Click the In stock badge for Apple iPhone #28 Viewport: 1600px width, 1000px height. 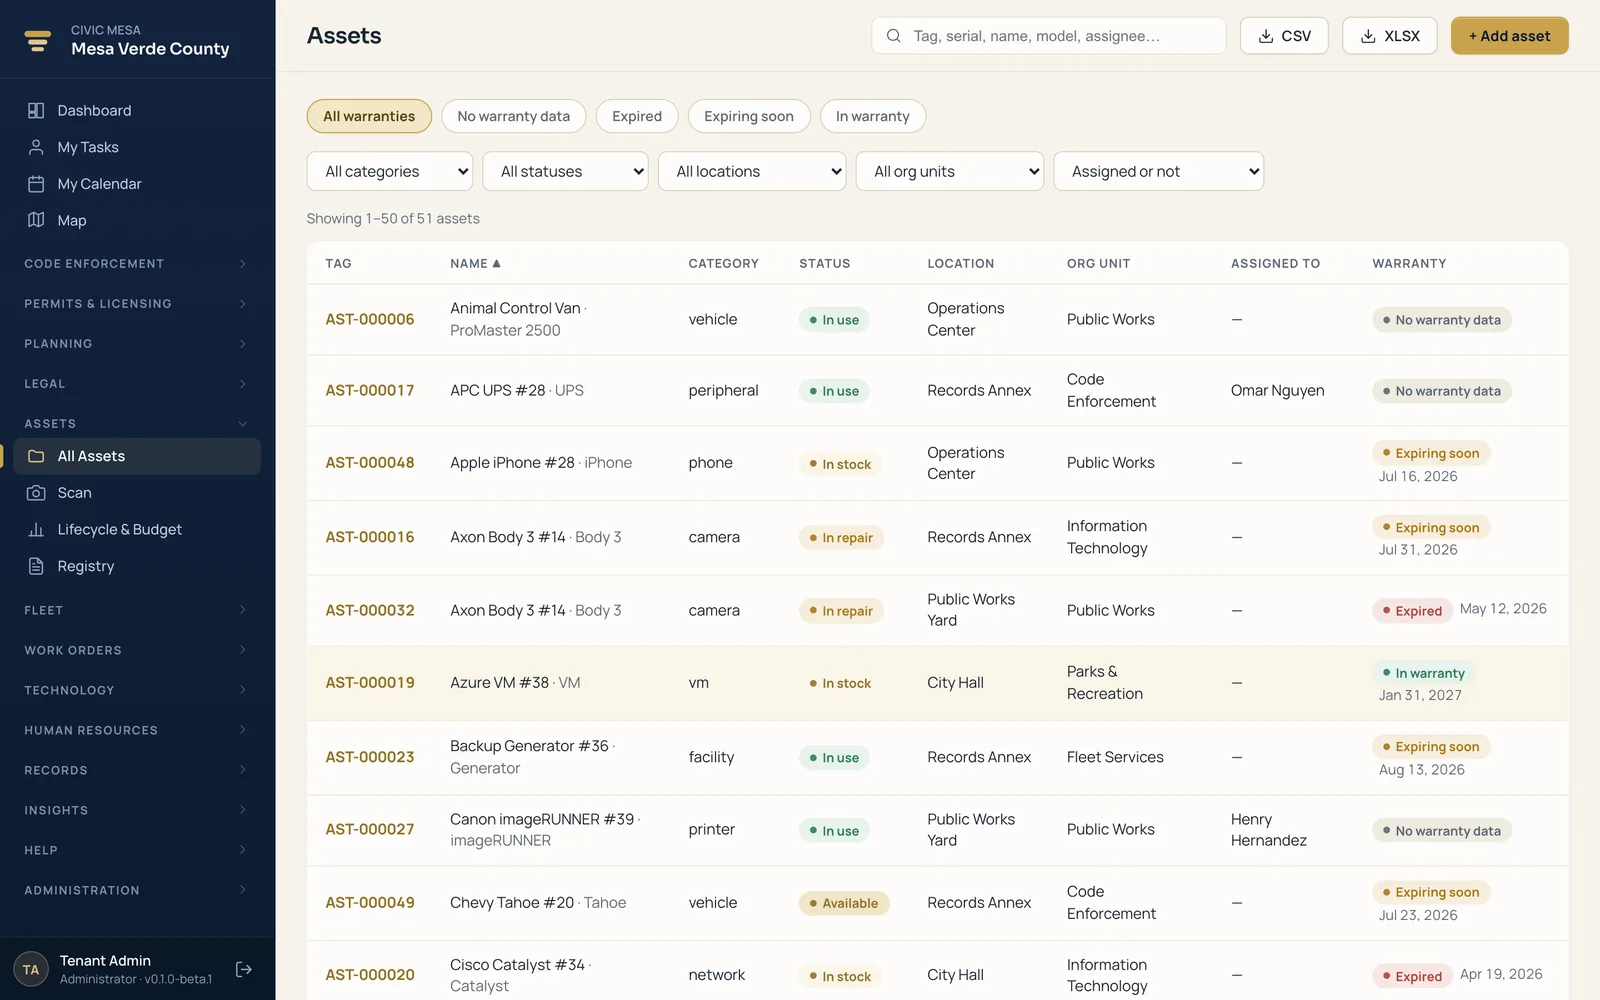tap(840, 464)
